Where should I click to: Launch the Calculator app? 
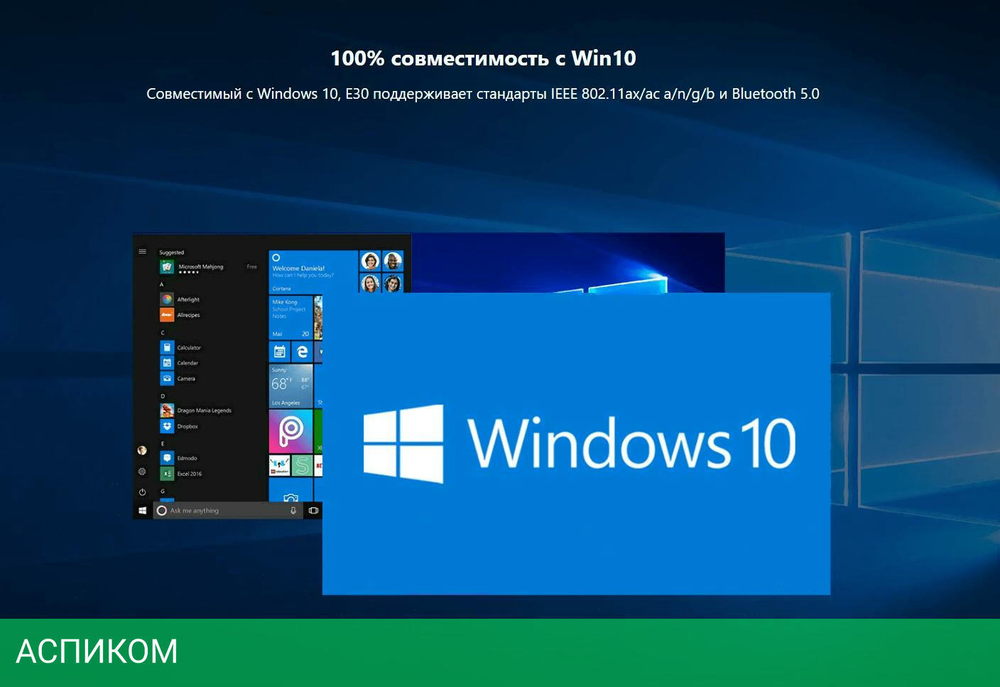click(x=180, y=348)
